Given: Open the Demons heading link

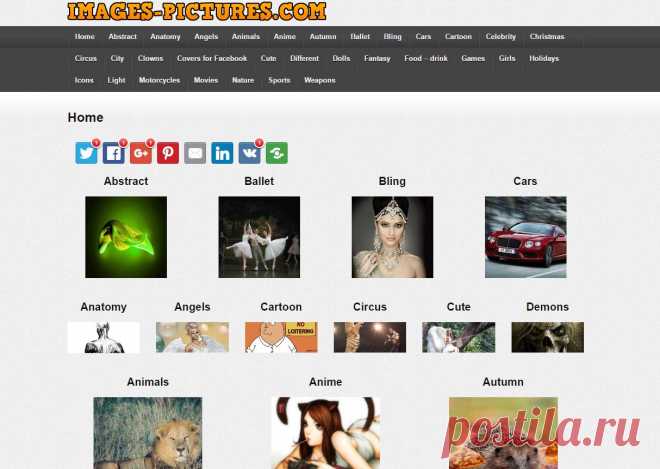Looking at the screenshot, I should 548,307.
